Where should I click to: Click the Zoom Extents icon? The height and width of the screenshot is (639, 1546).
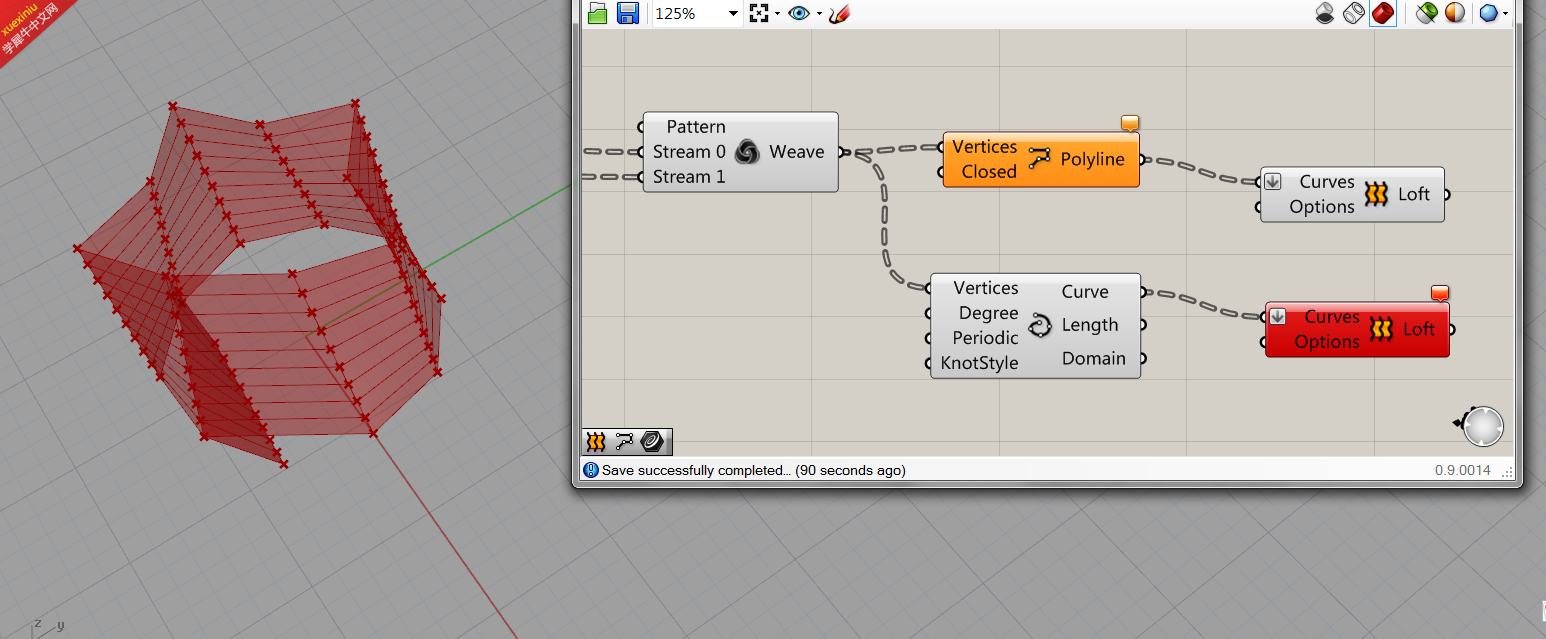[759, 13]
